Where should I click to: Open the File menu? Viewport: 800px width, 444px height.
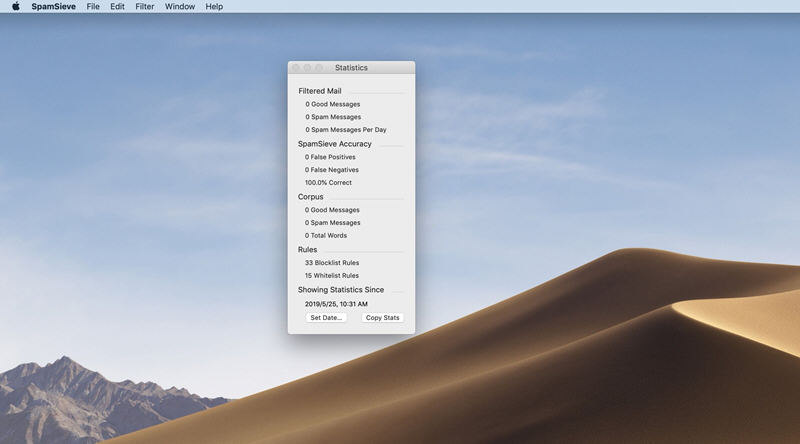(x=93, y=7)
